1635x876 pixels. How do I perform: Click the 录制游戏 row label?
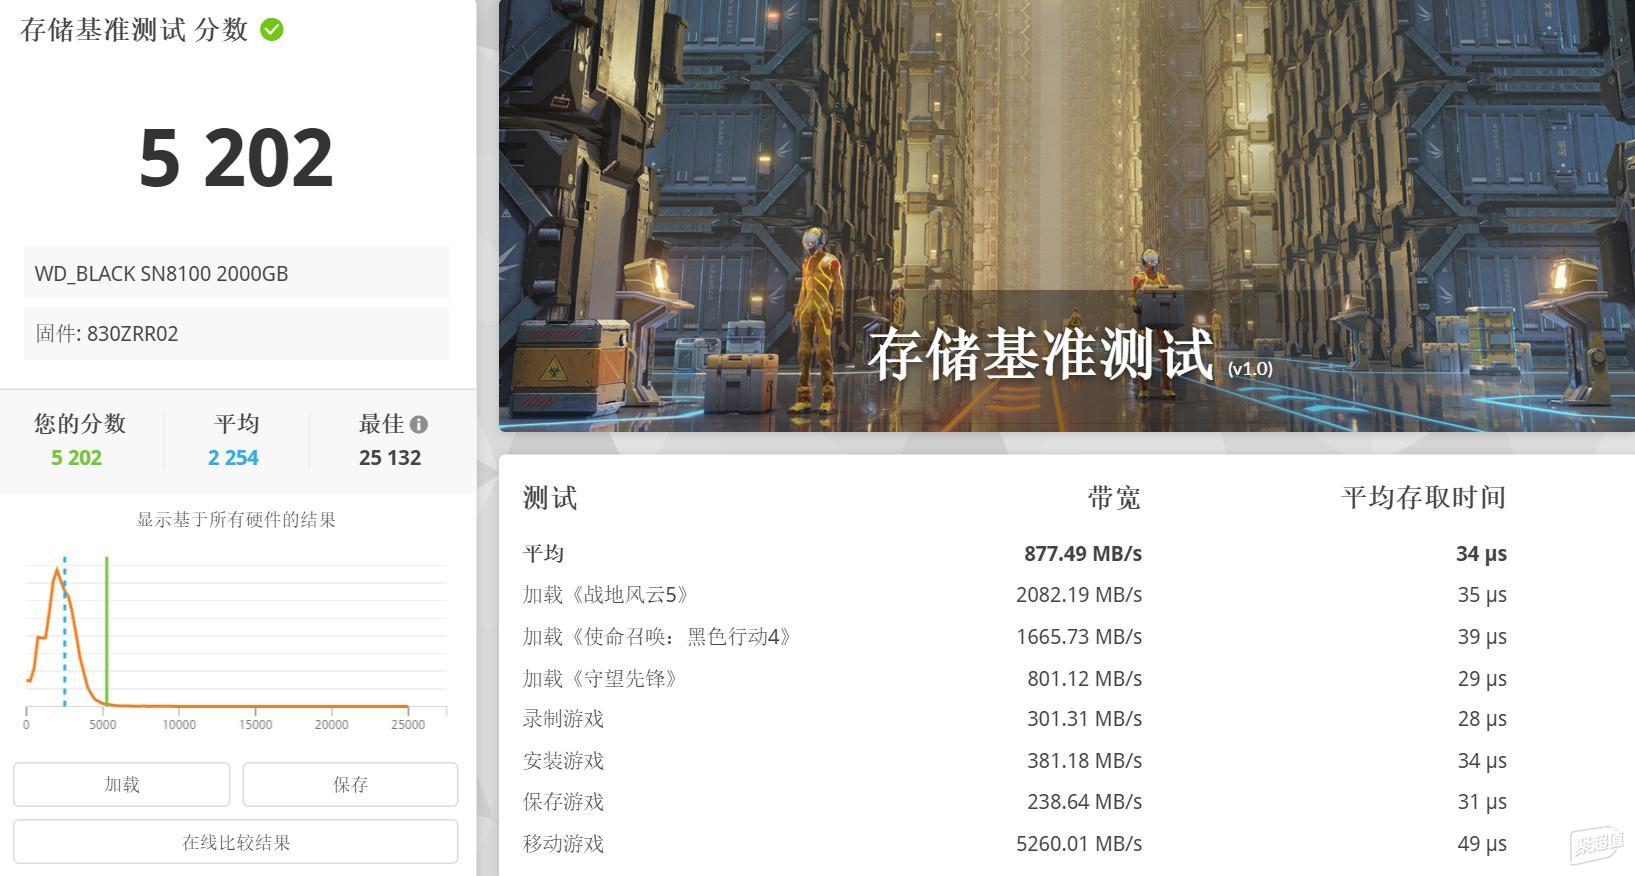pyautogui.click(x=563, y=719)
